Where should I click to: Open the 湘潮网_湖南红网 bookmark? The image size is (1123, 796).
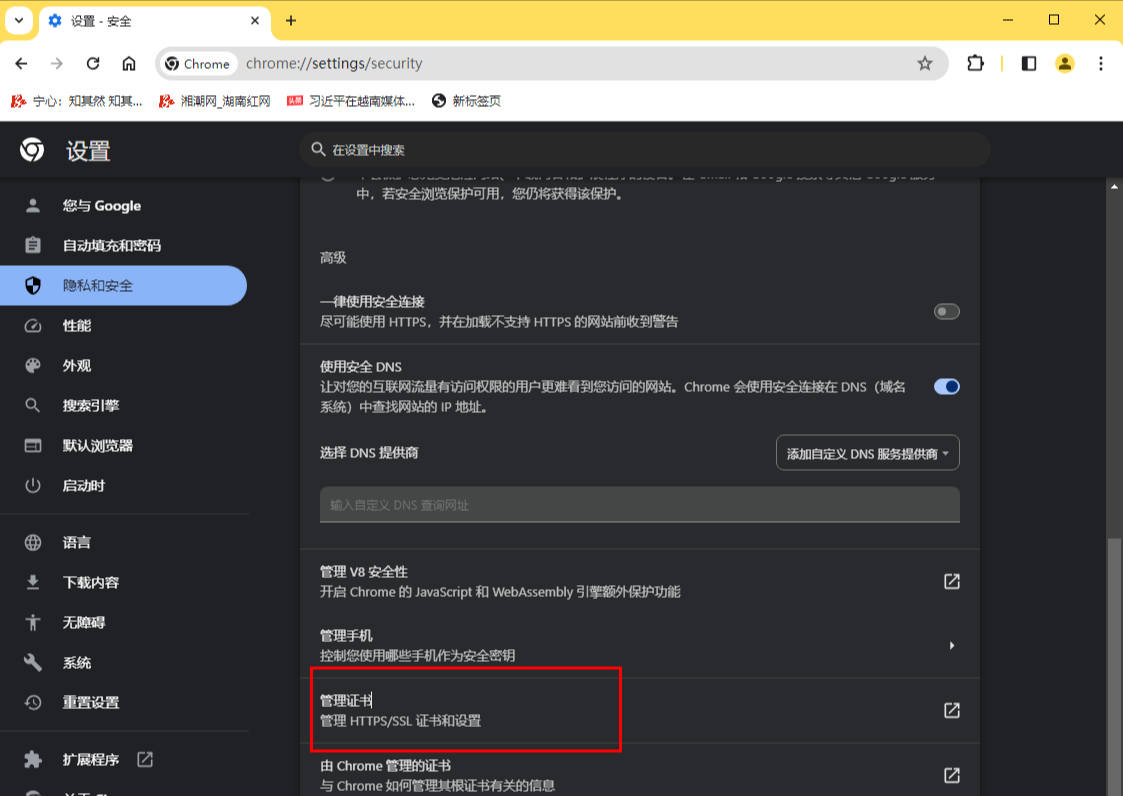pos(215,101)
